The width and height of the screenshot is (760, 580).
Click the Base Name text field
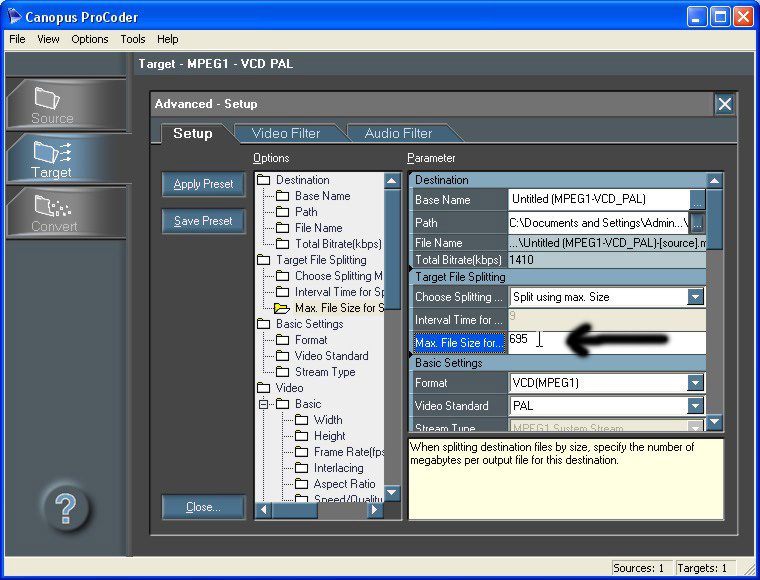pos(599,199)
